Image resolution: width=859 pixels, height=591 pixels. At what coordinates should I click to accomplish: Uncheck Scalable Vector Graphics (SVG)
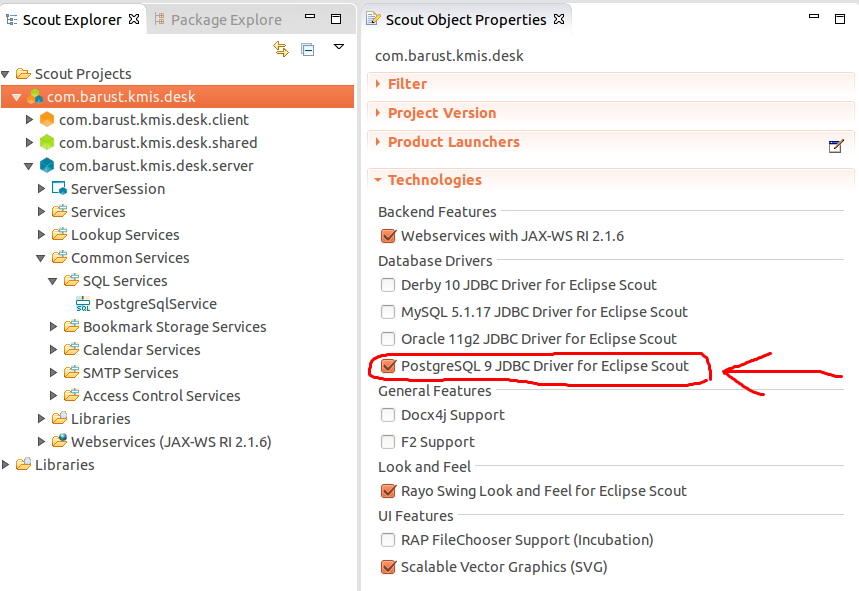pos(388,567)
